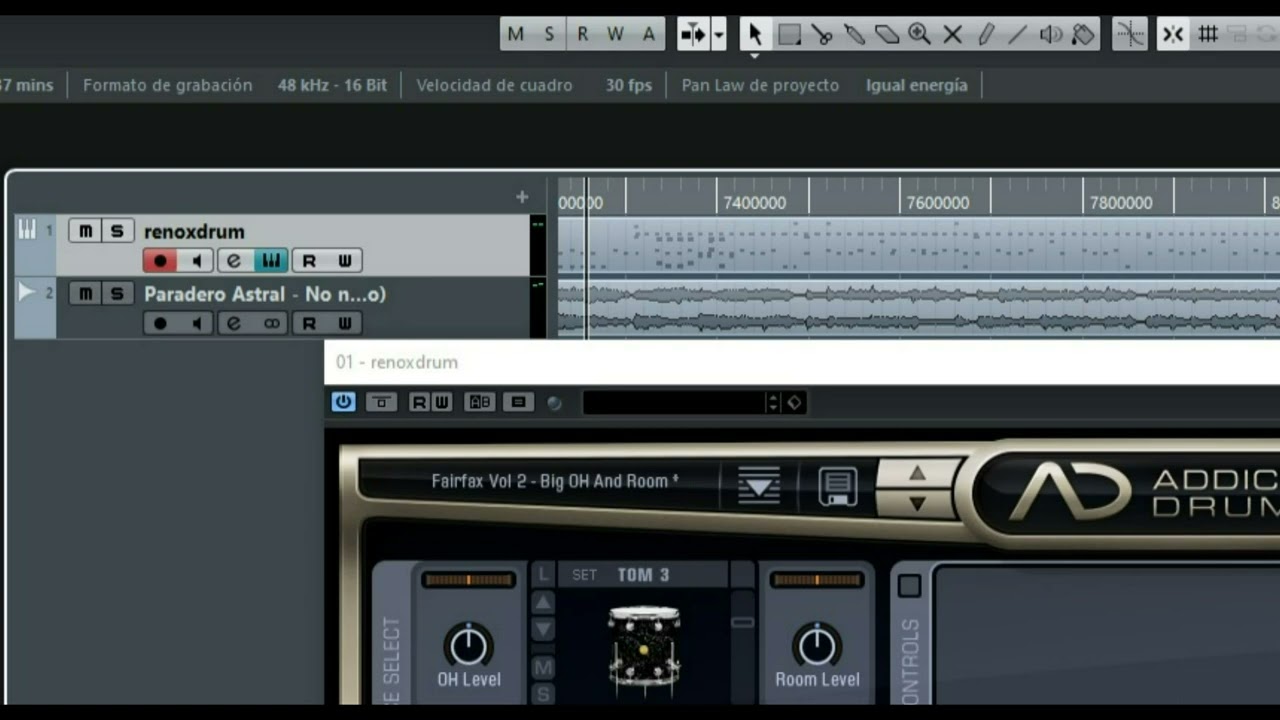This screenshot has height=720, width=1280.
Task: Click Fairfax Vol 2 preset name
Action: [555, 481]
